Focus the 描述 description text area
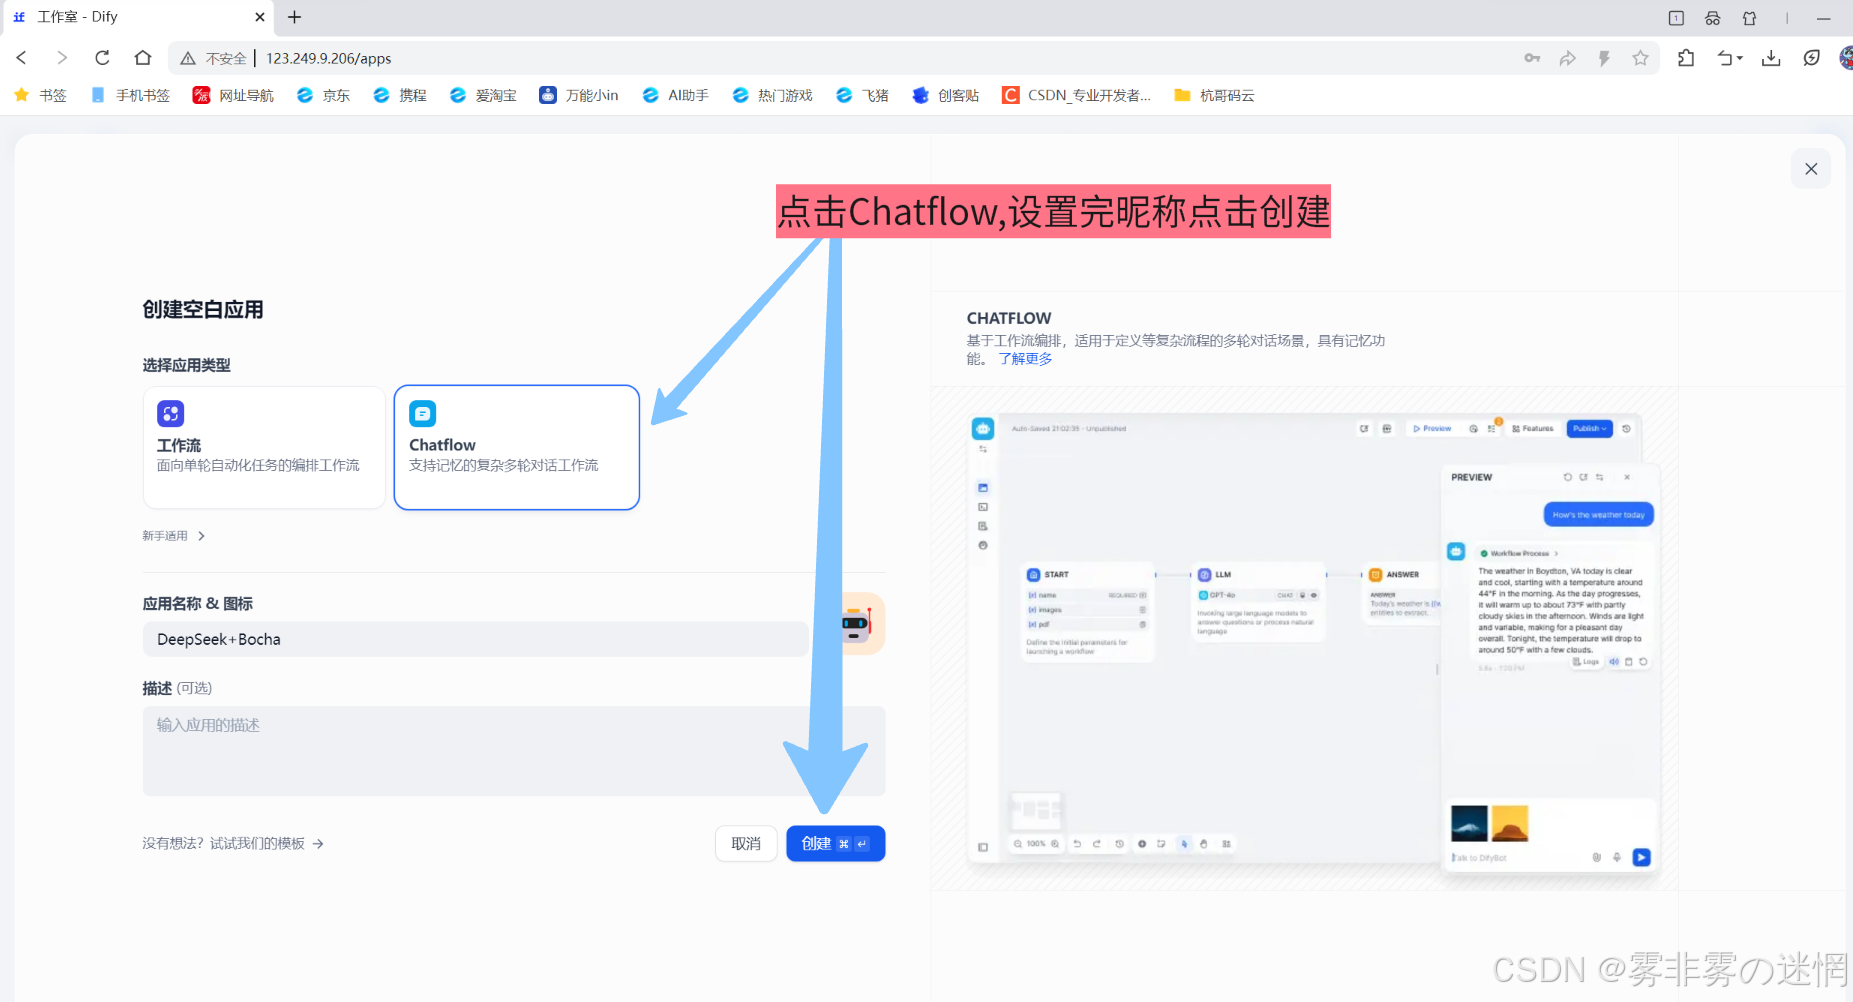Screen dimensions: 1853x1002 pos(514,751)
